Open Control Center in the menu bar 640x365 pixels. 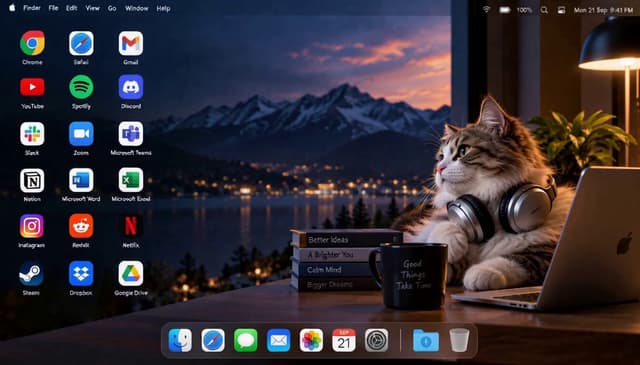(562, 10)
